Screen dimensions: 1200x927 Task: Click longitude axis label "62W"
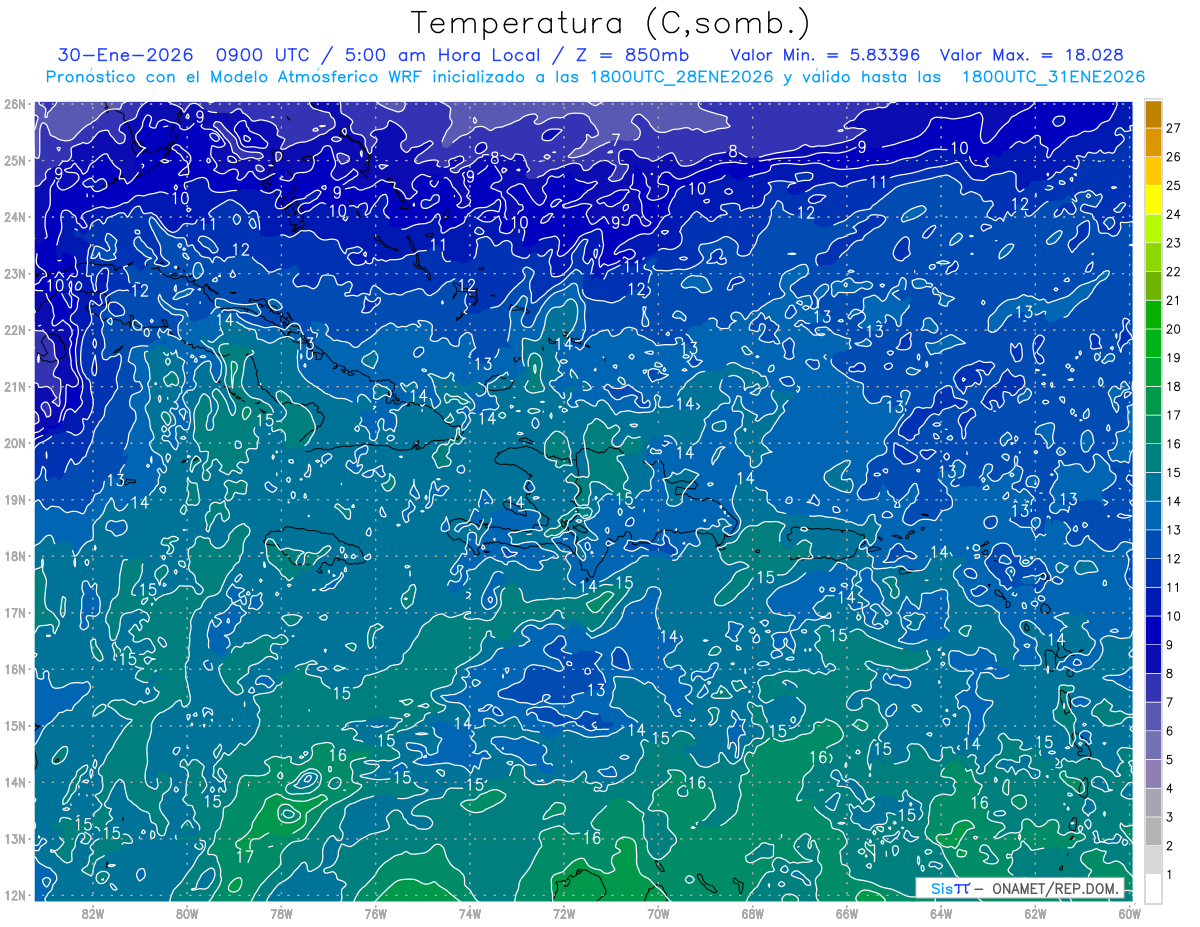pyautogui.click(x=1035, y=913)
